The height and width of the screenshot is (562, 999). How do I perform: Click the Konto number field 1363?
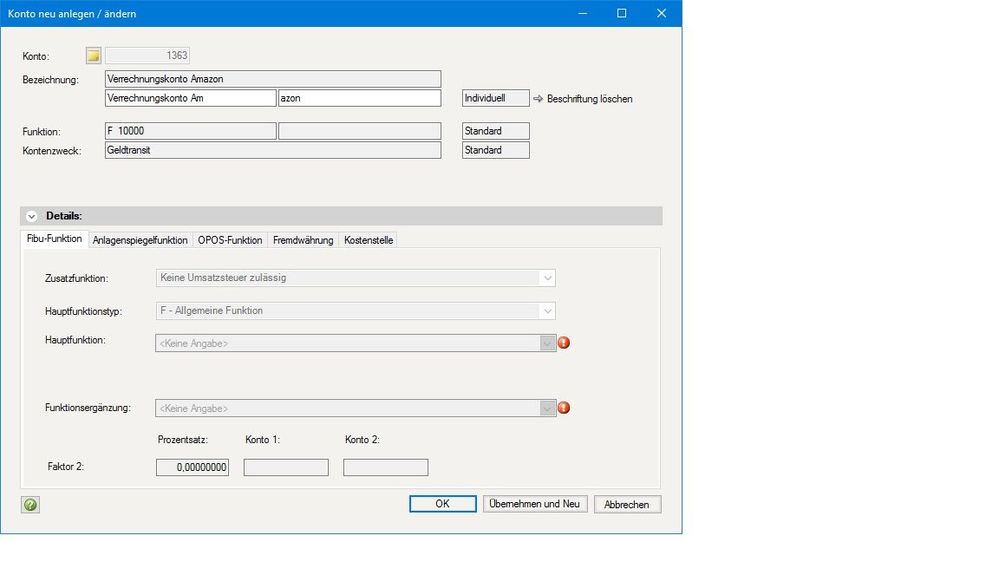point(147,55)
